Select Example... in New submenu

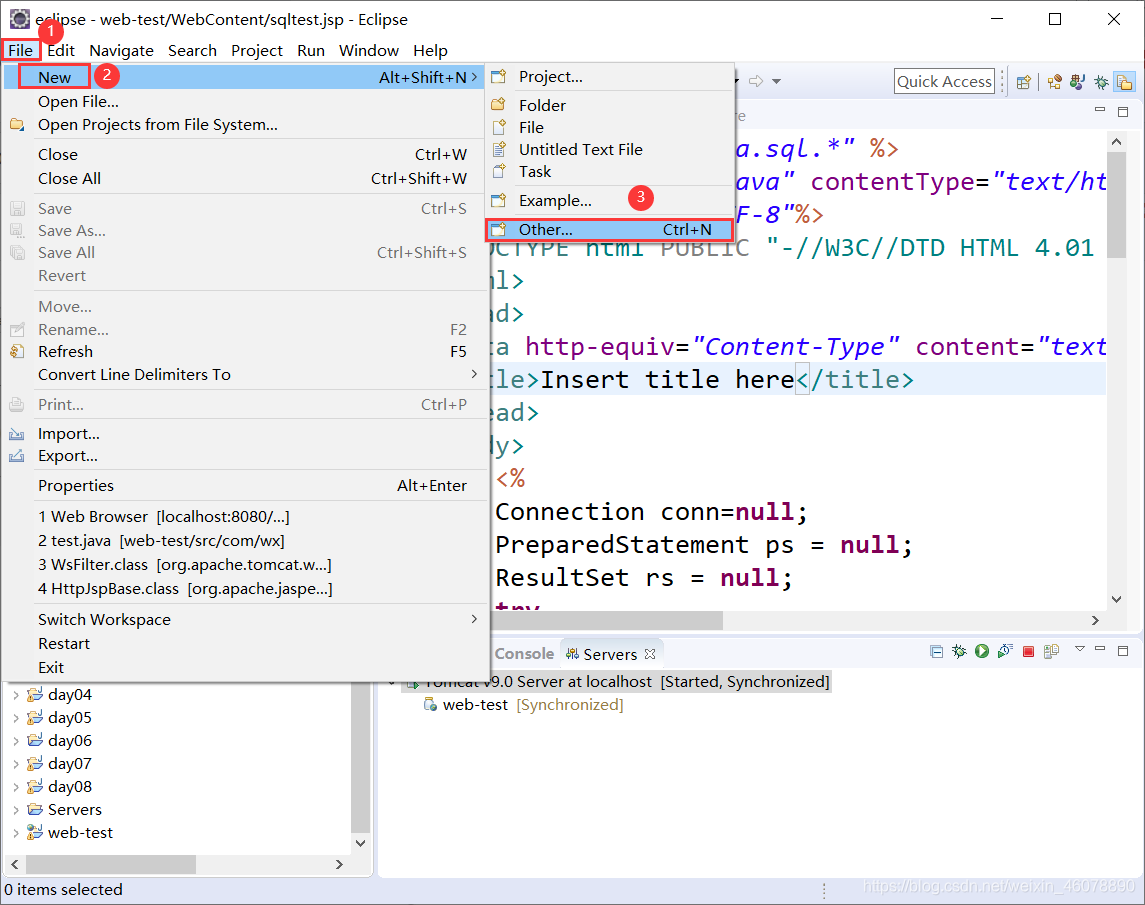(x=610, y=200)
